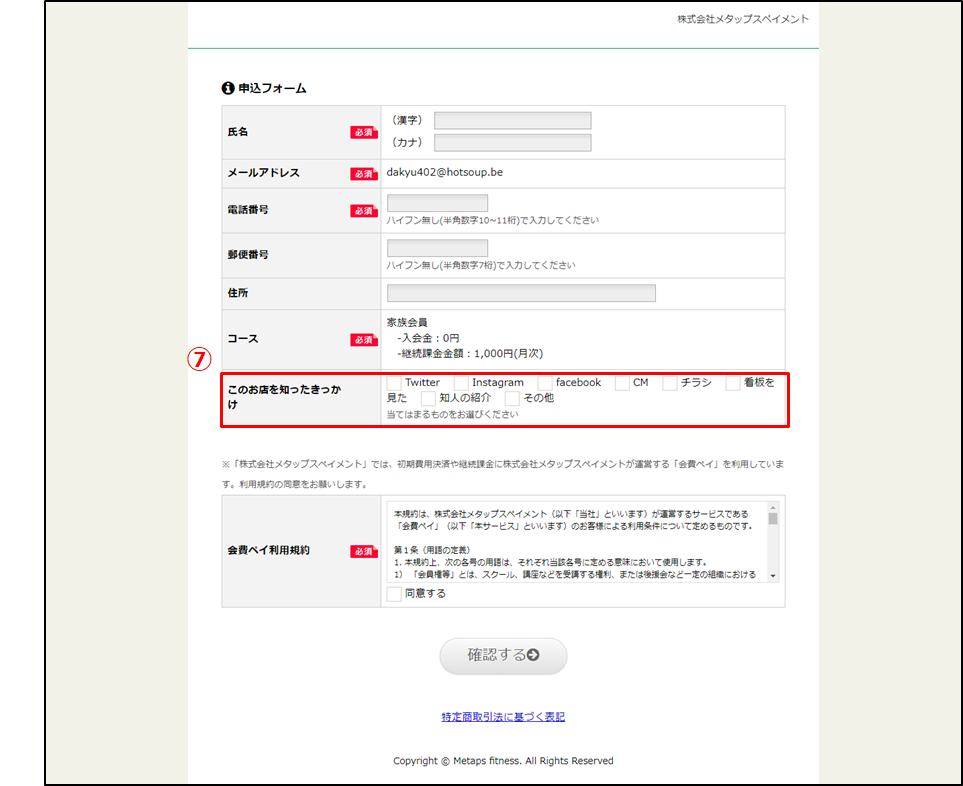The height and width of the screenshot is (786, 963).
Task: Click the terms box scrollbar down arrow
Action: 773,576
